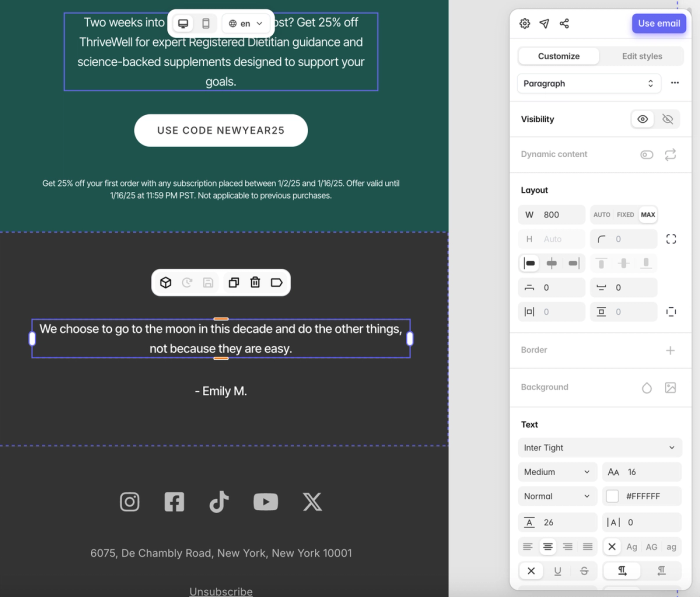Delete the selected element with trash icon

(x=255, y=283)
